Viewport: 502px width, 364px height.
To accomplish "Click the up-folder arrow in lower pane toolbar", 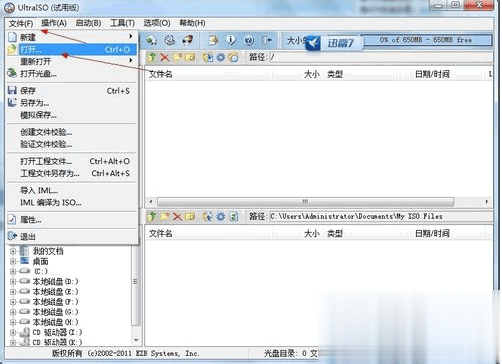I will tap(152, 217).
